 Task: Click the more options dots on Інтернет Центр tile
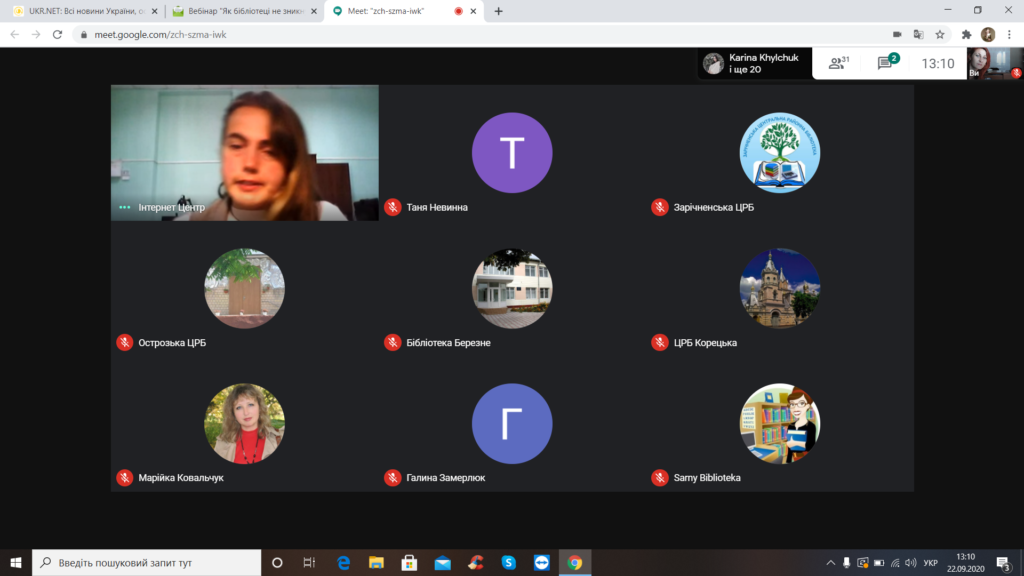click(x=125, y=207)
